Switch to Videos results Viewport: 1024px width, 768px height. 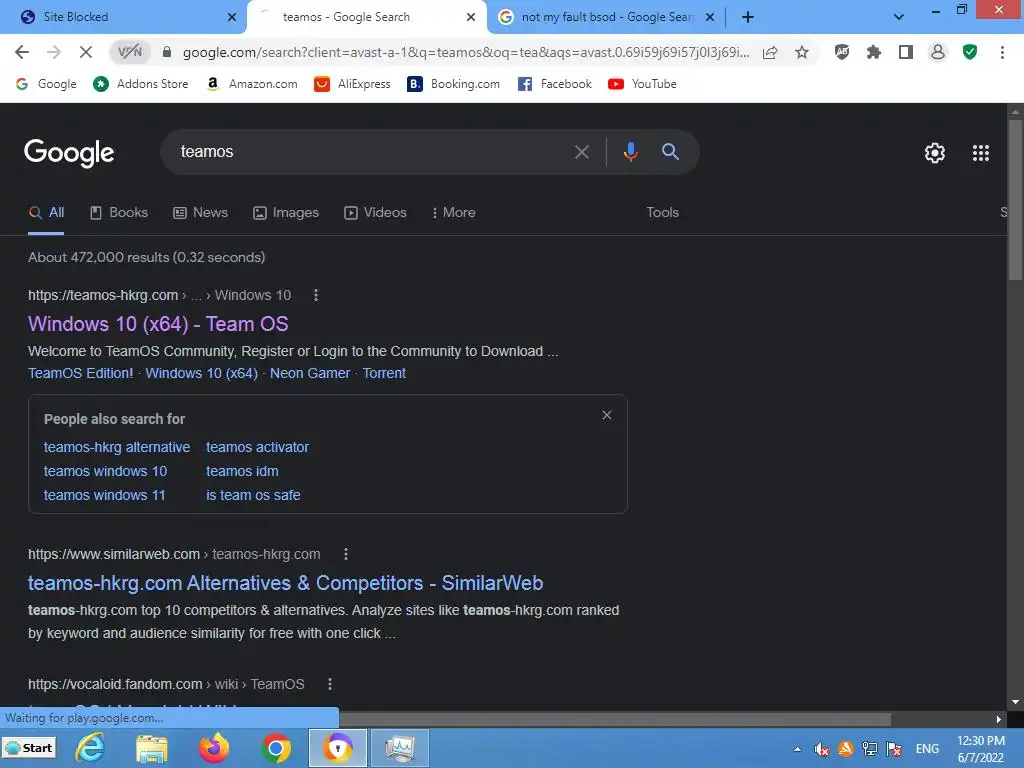point(376,213)
